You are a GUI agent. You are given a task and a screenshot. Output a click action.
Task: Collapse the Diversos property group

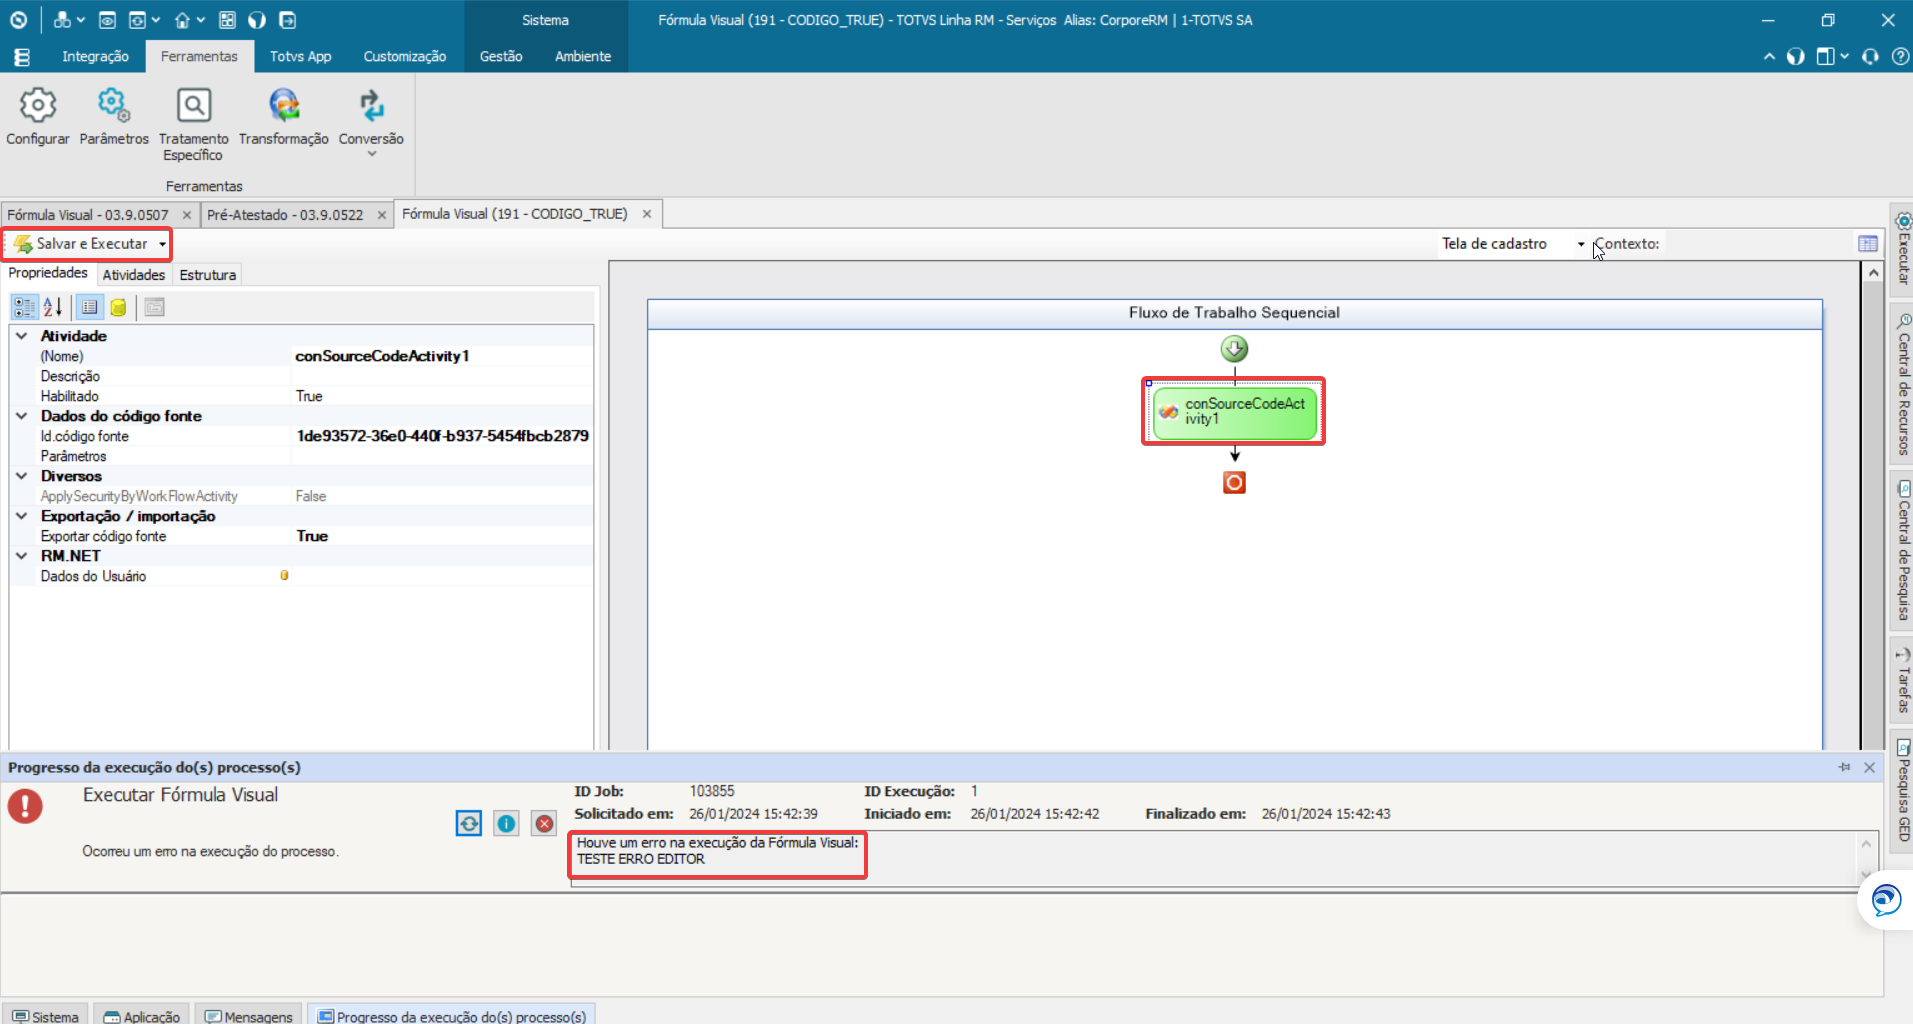tap(21, 476)
